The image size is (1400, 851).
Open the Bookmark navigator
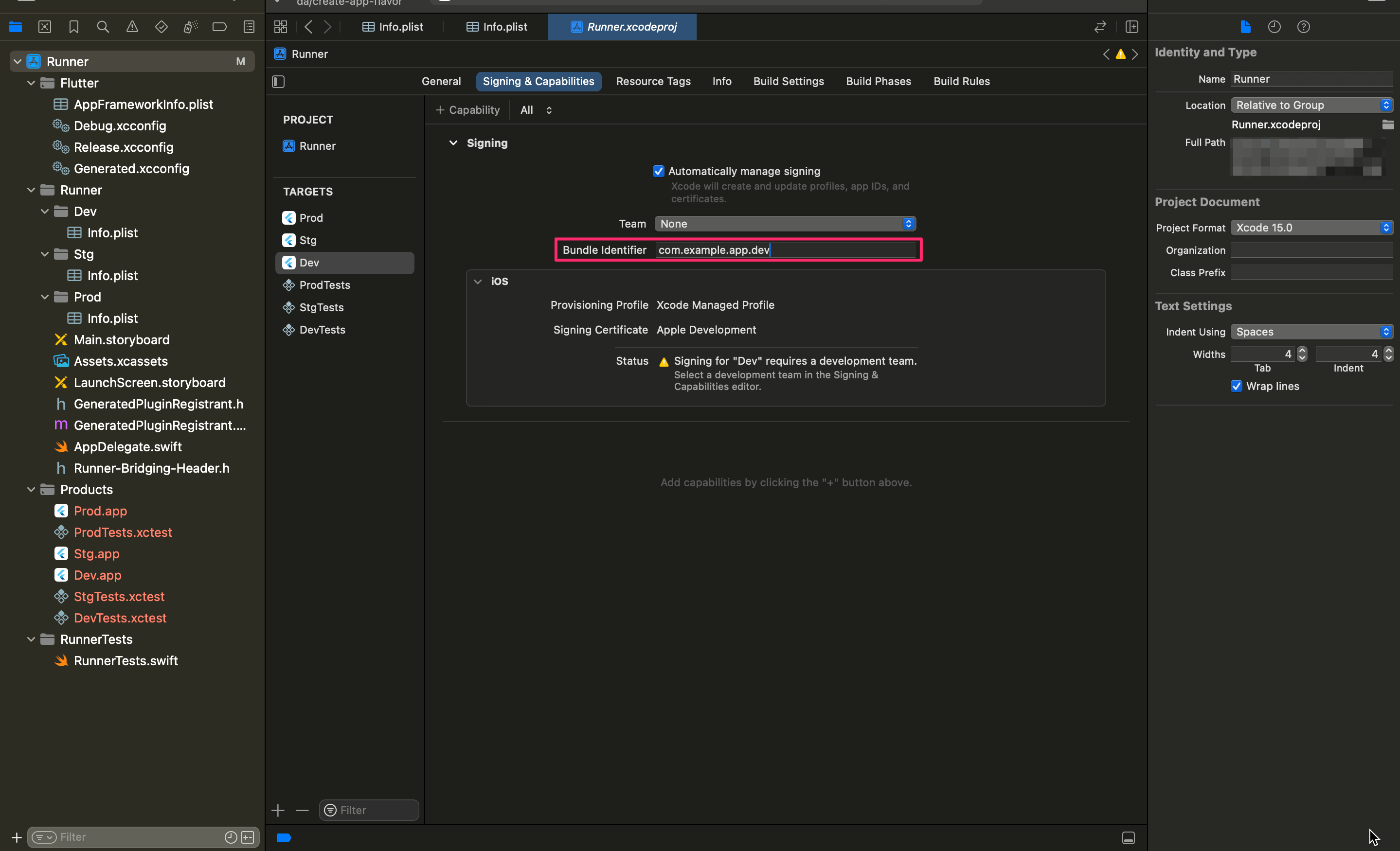tap(74, 27)
